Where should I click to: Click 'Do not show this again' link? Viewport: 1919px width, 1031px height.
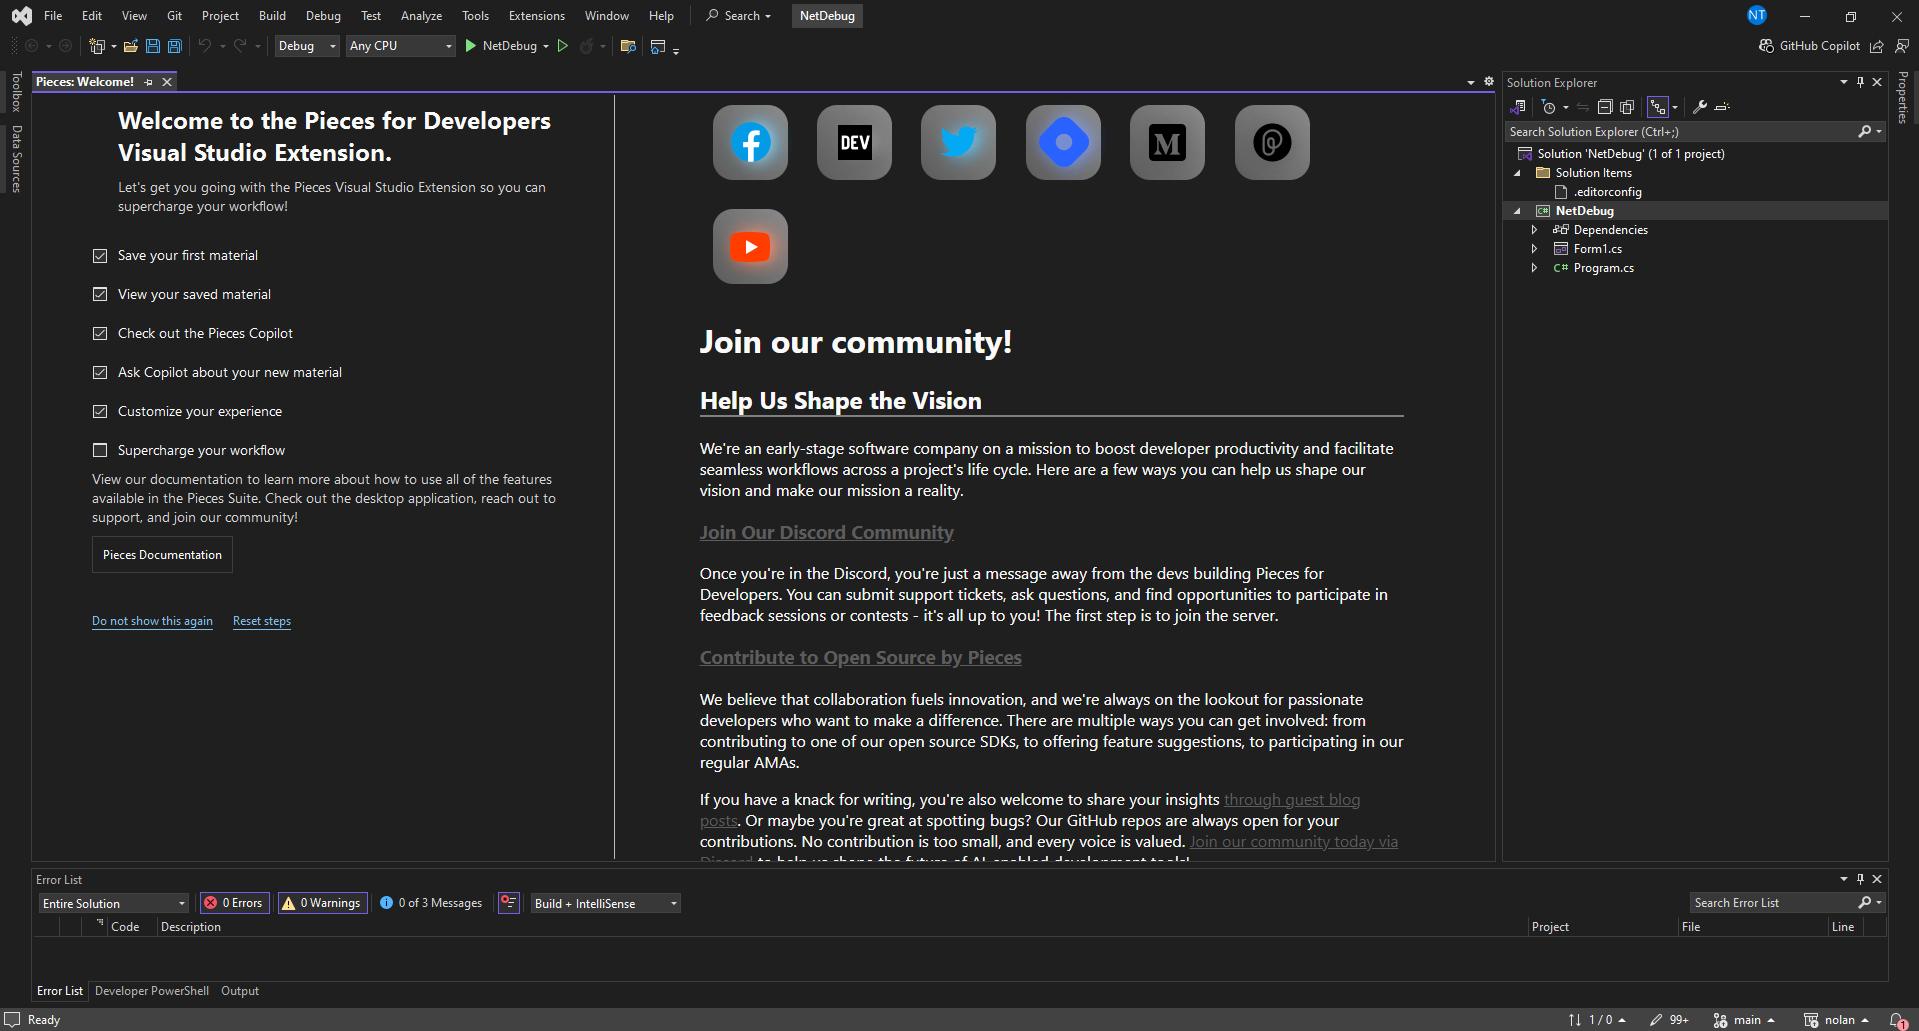click(x=152, y=621)
